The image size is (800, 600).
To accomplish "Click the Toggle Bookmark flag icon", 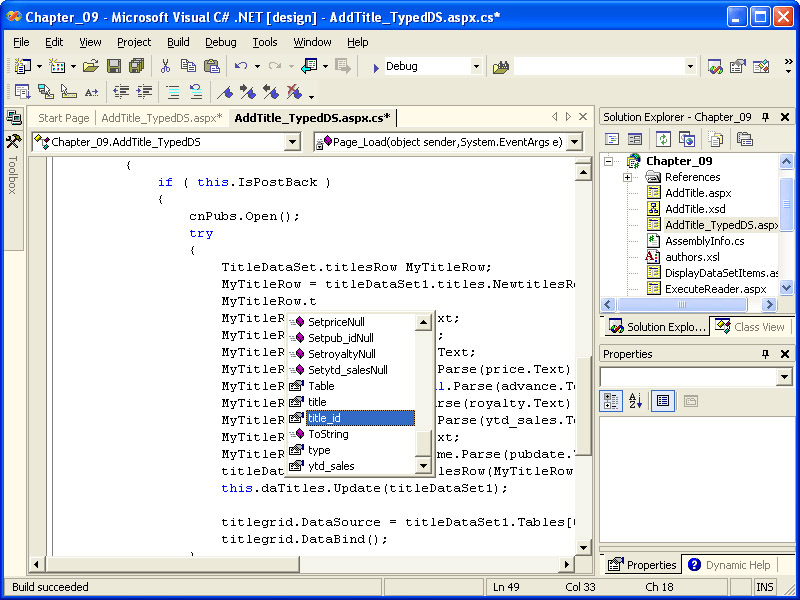I will click(226, 92).
